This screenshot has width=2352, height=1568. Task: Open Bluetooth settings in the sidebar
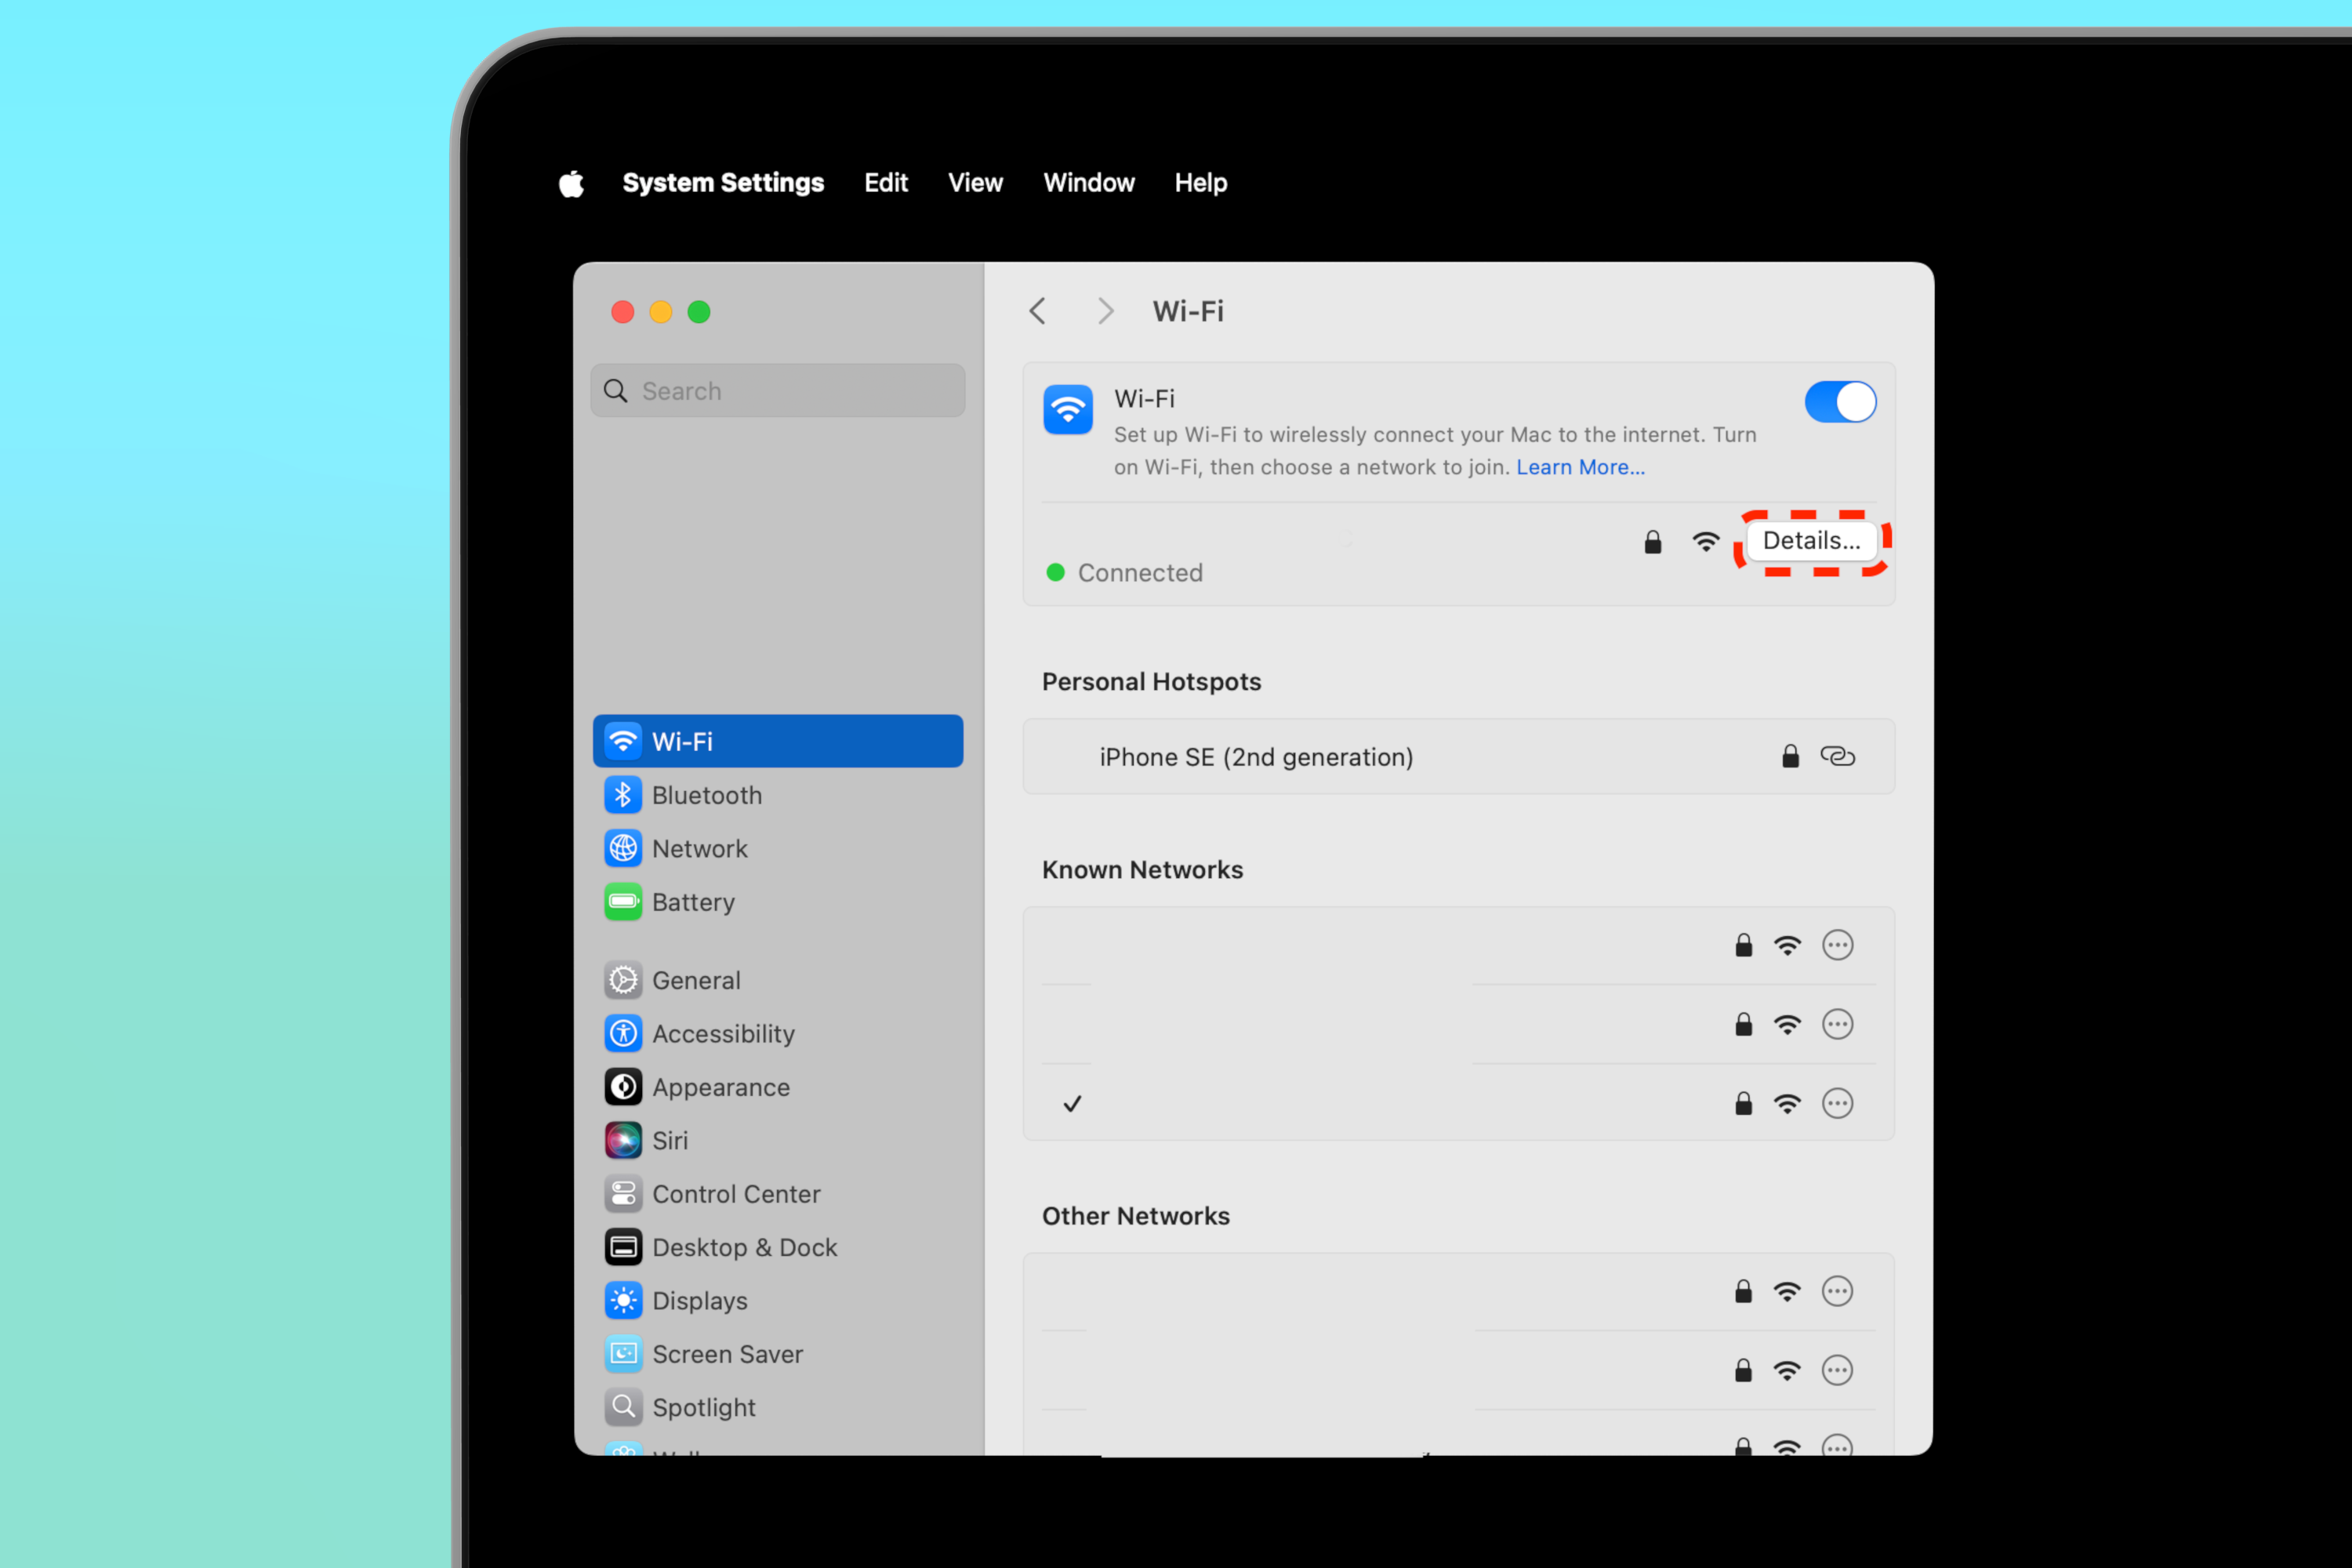coord(778,795)
